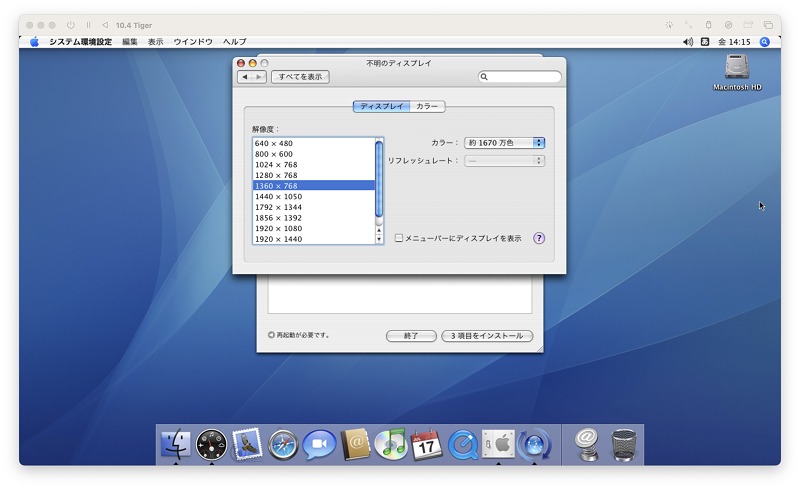This screenshot has width=800, height=489.
Task: Click the volume icon in menu bar
Action: pyautogui.click(x=688, y=42)
